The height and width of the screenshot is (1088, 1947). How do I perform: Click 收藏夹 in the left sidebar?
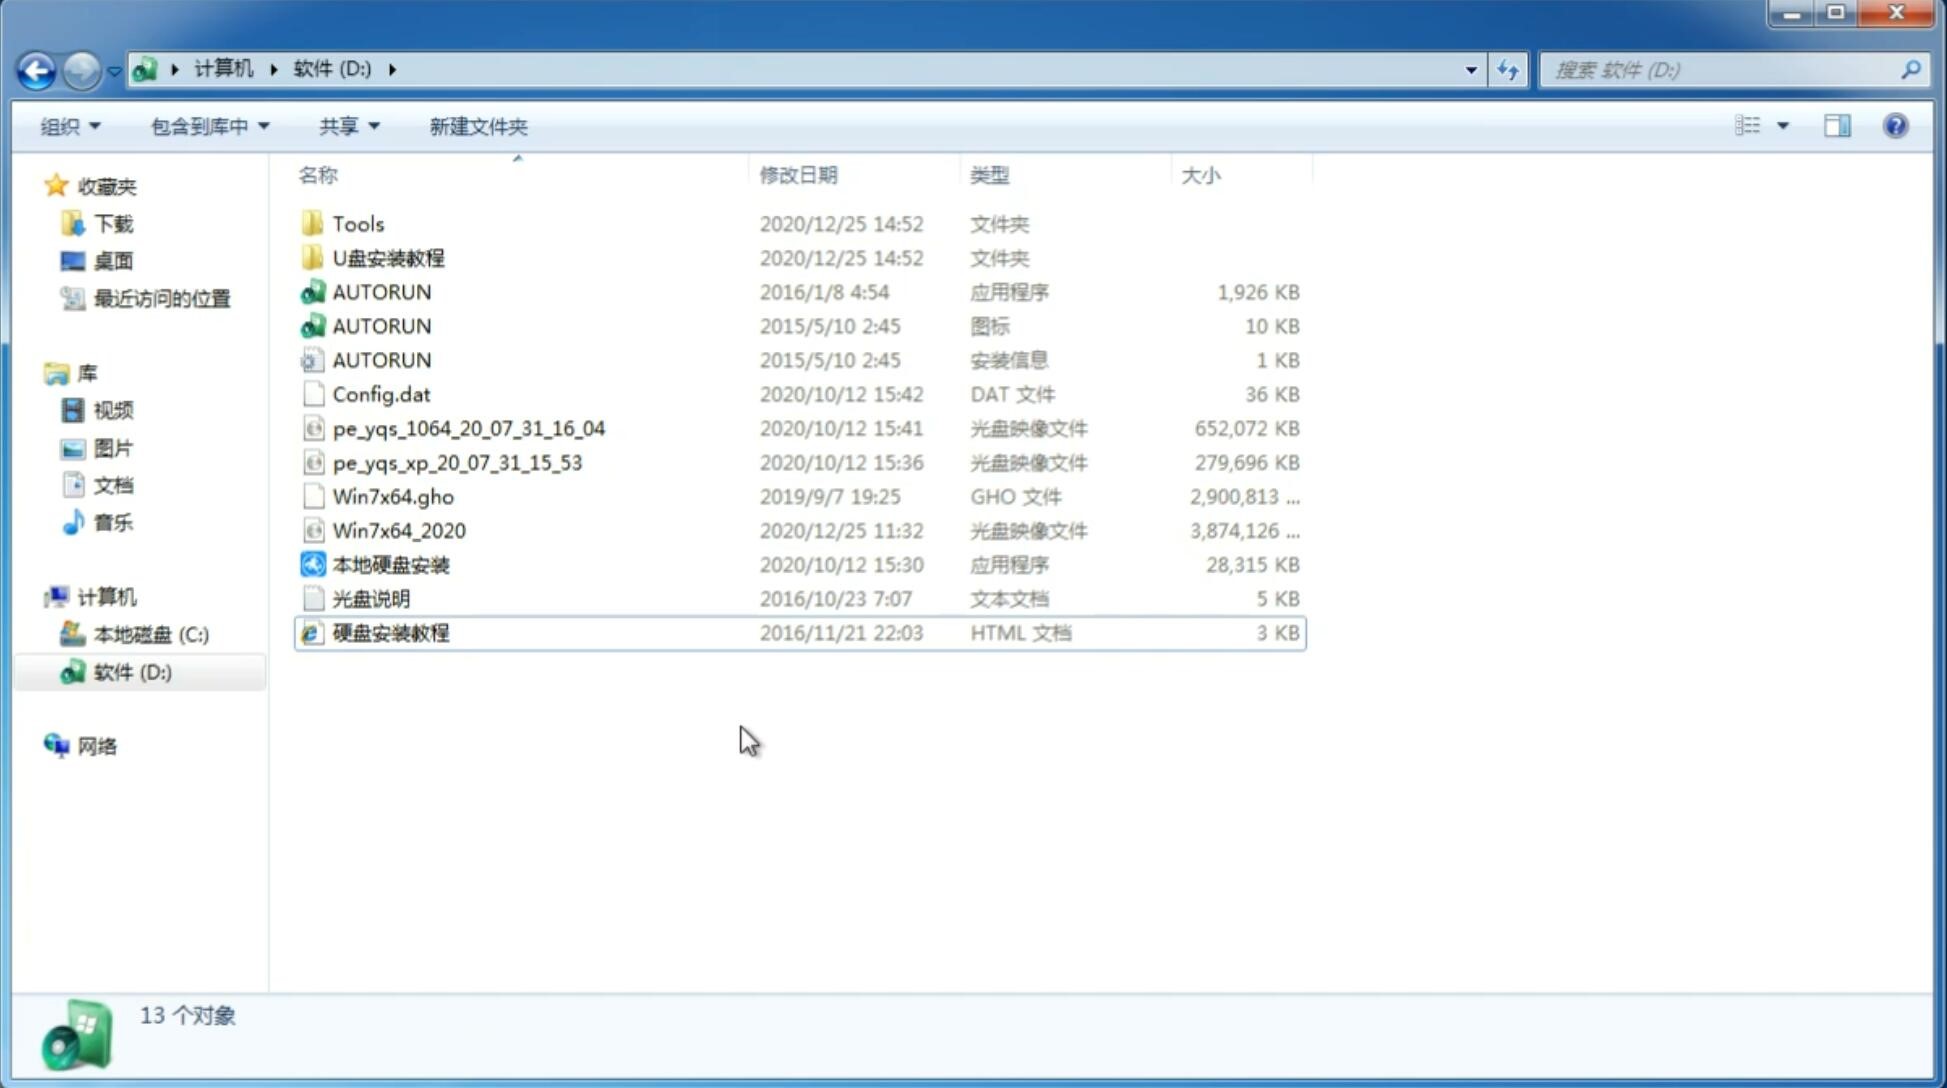tap(119, 184)
